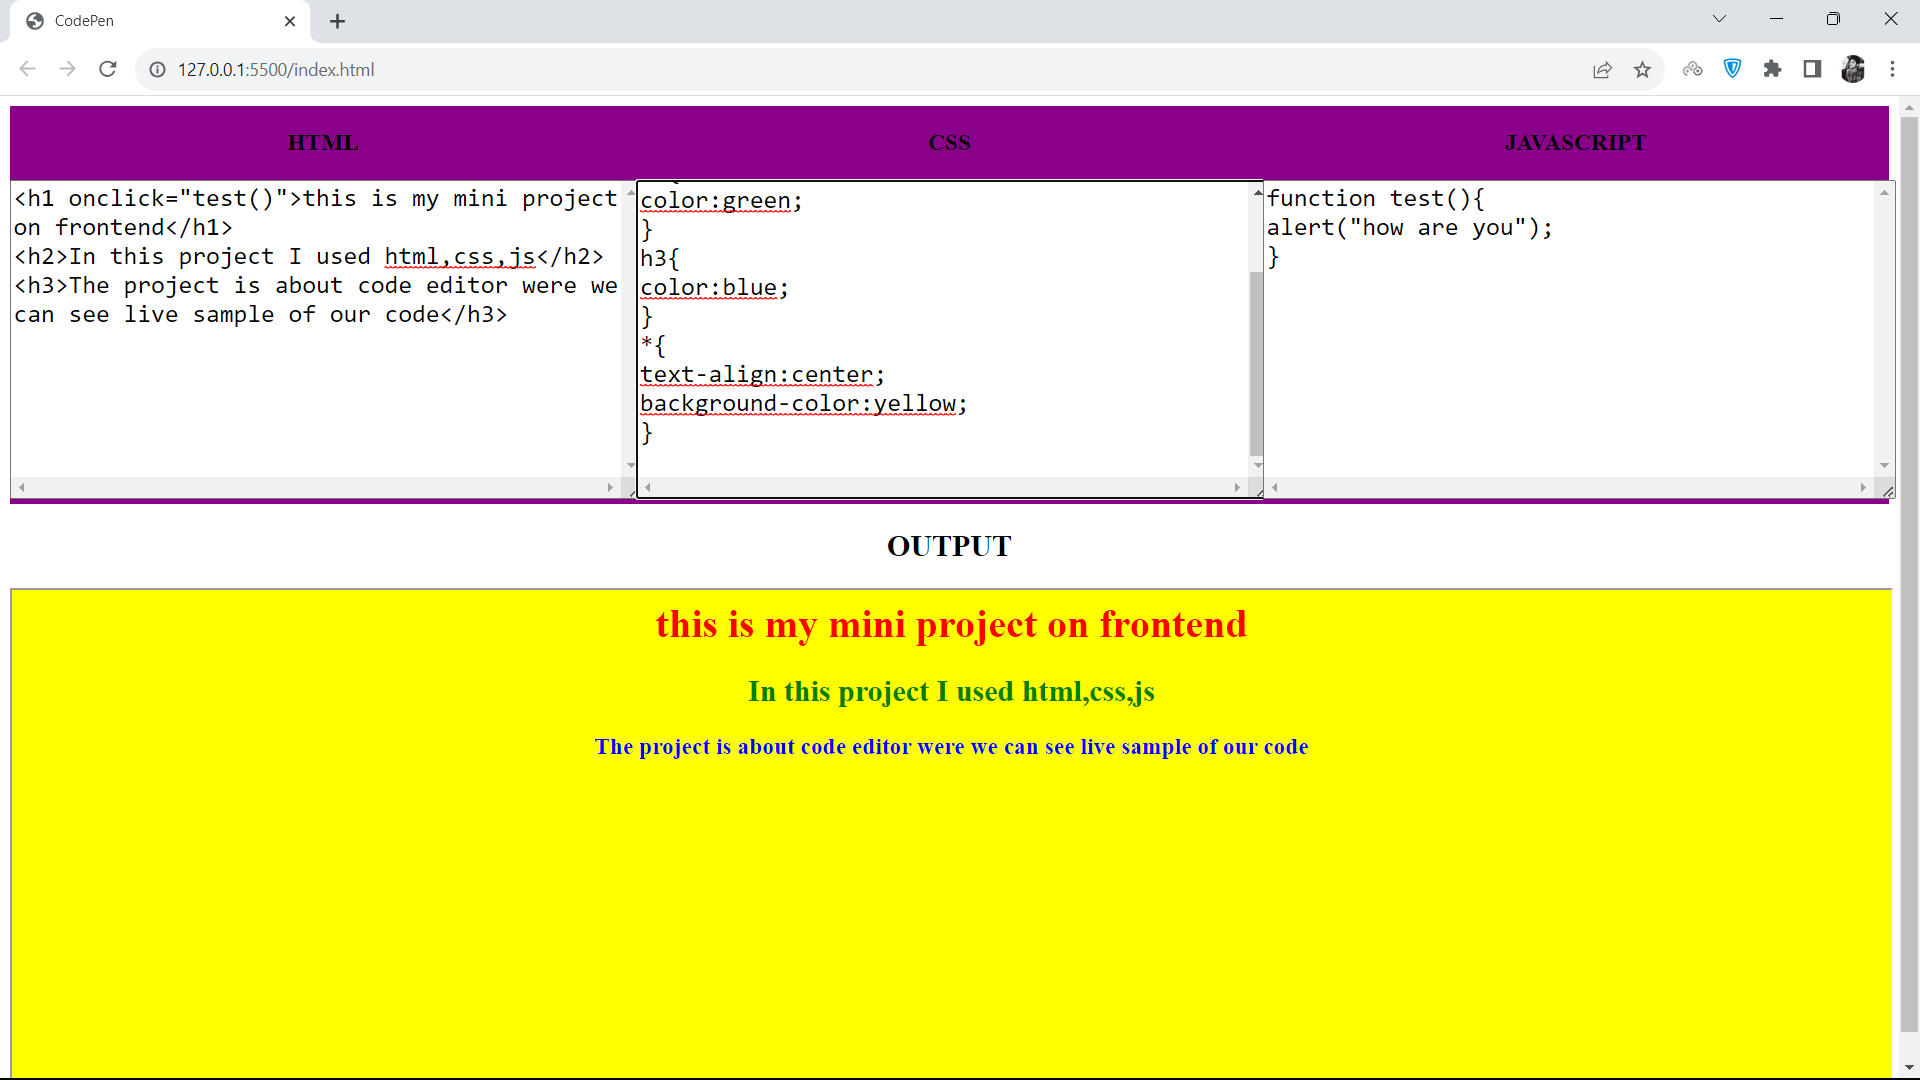Click the link extension icon in toolbar

pyautogui.click(x=1693, y=69)
